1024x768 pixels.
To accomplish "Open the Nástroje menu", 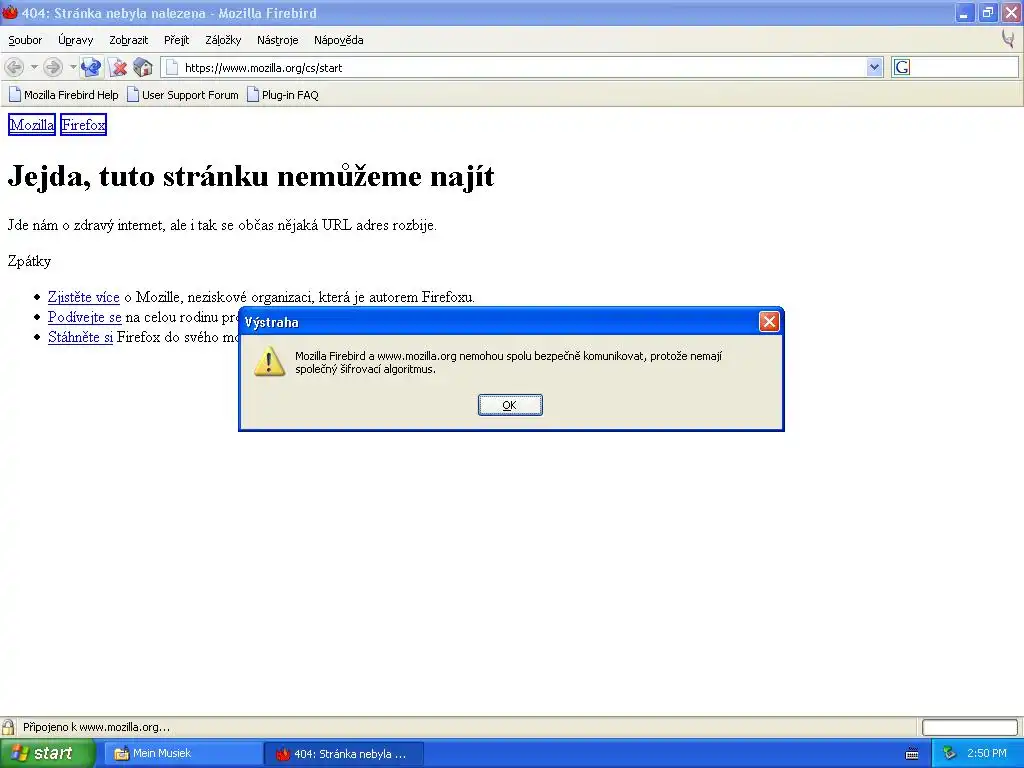I will tap(278, 40).
